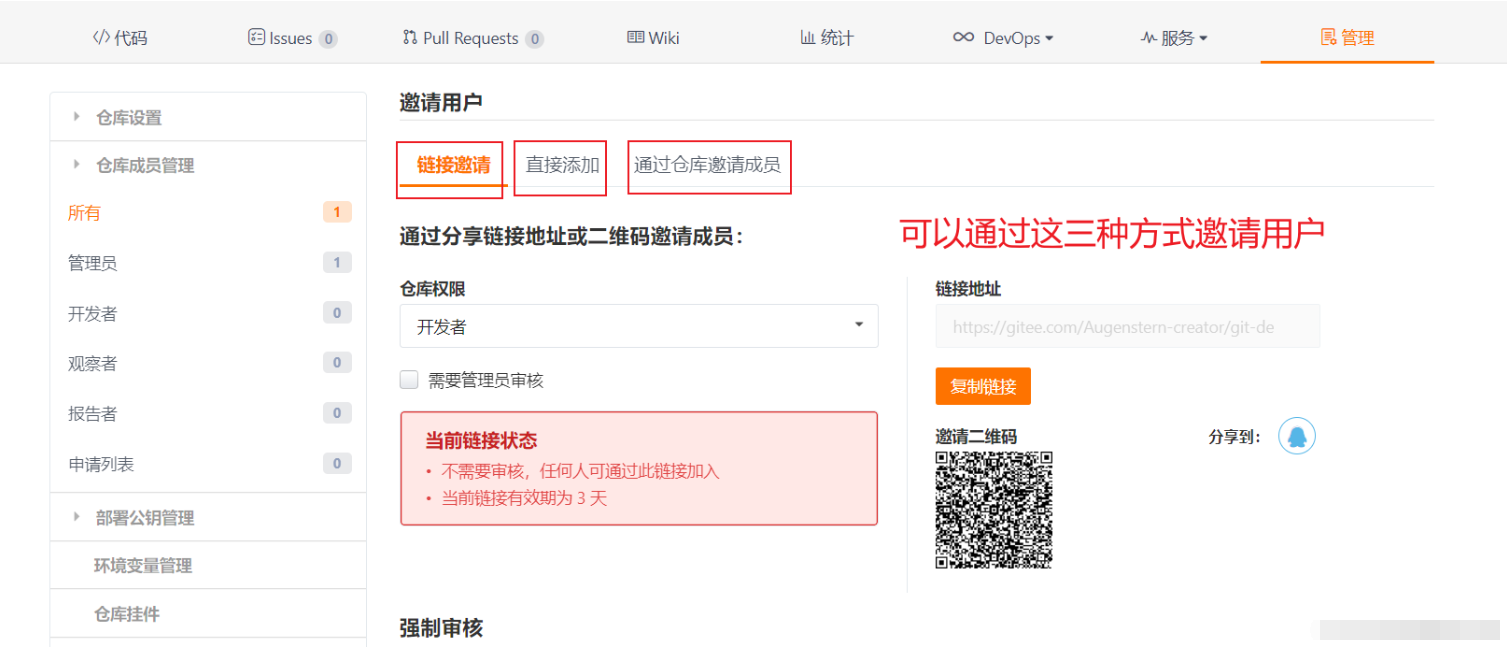Open the DevOps dropdown menu

click(x=1003, y=38)
